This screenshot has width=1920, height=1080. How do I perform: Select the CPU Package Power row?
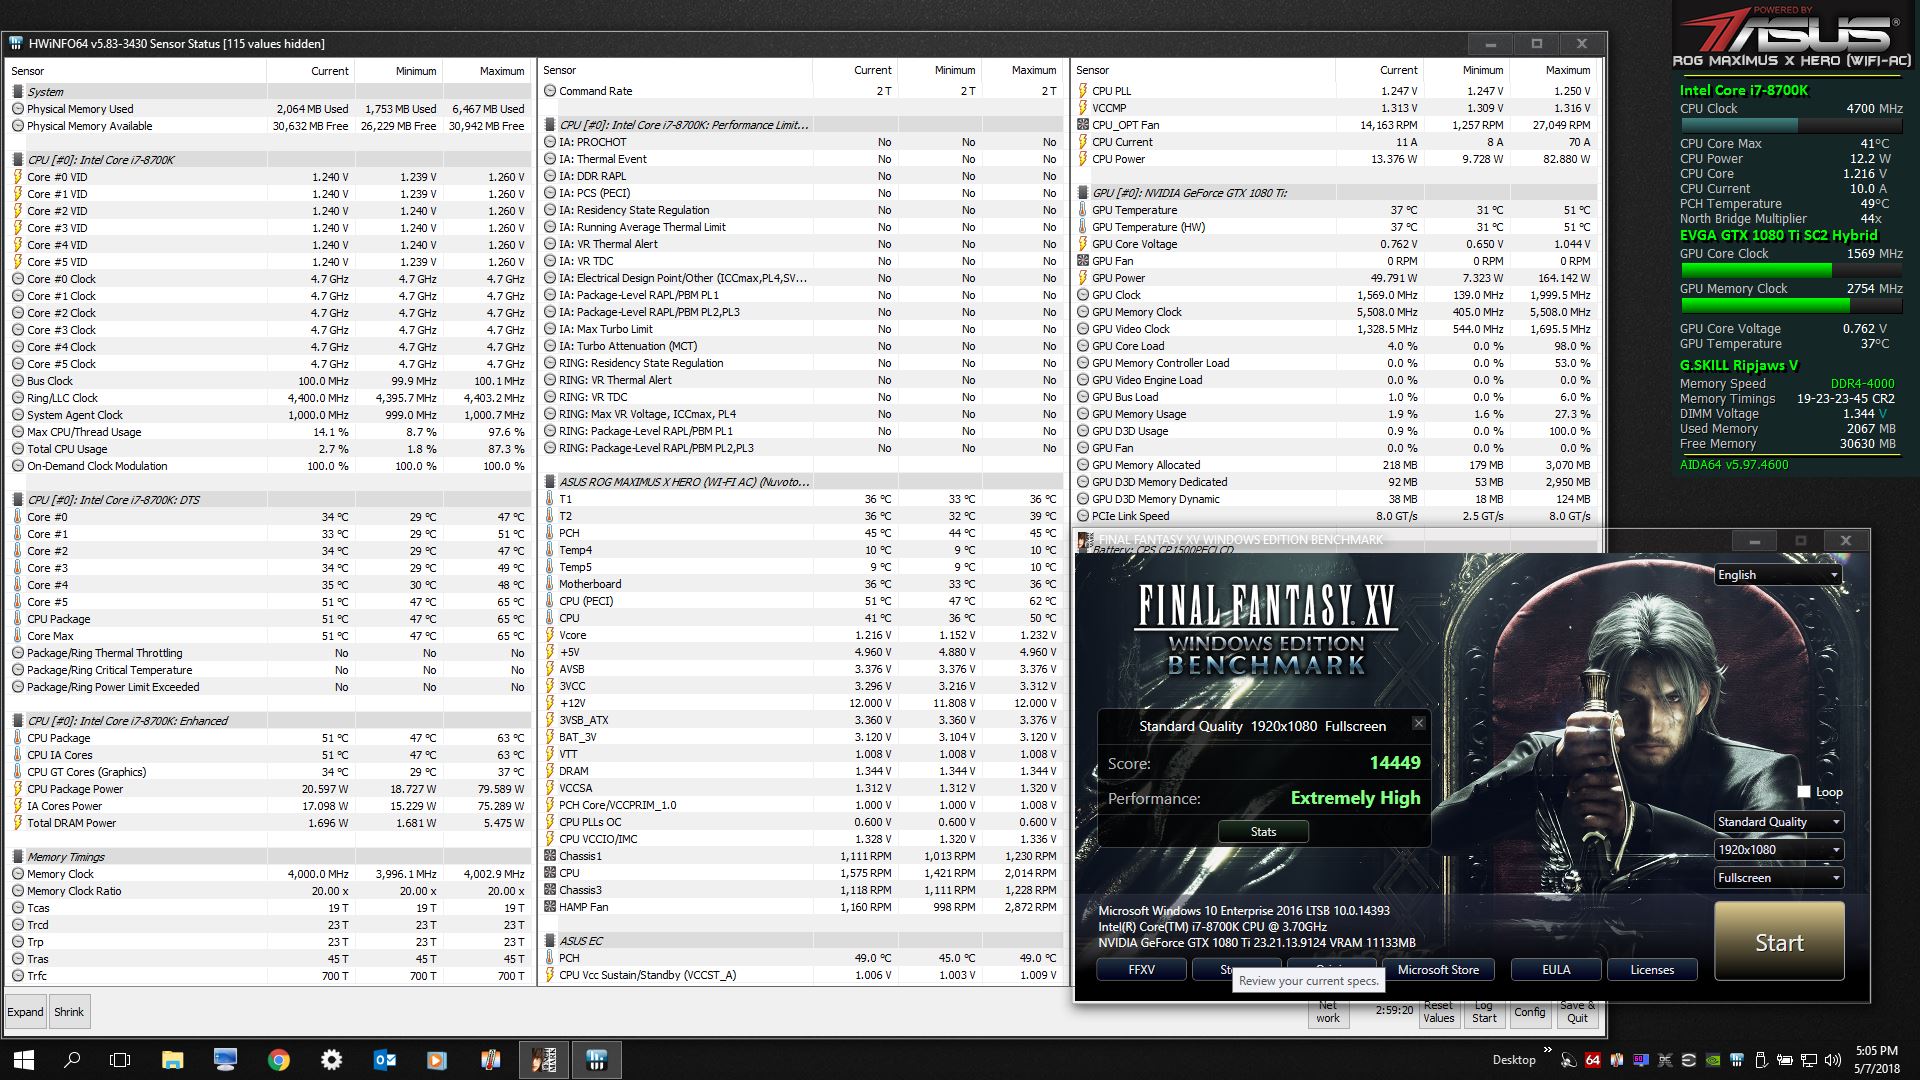[x=268, y=789]
